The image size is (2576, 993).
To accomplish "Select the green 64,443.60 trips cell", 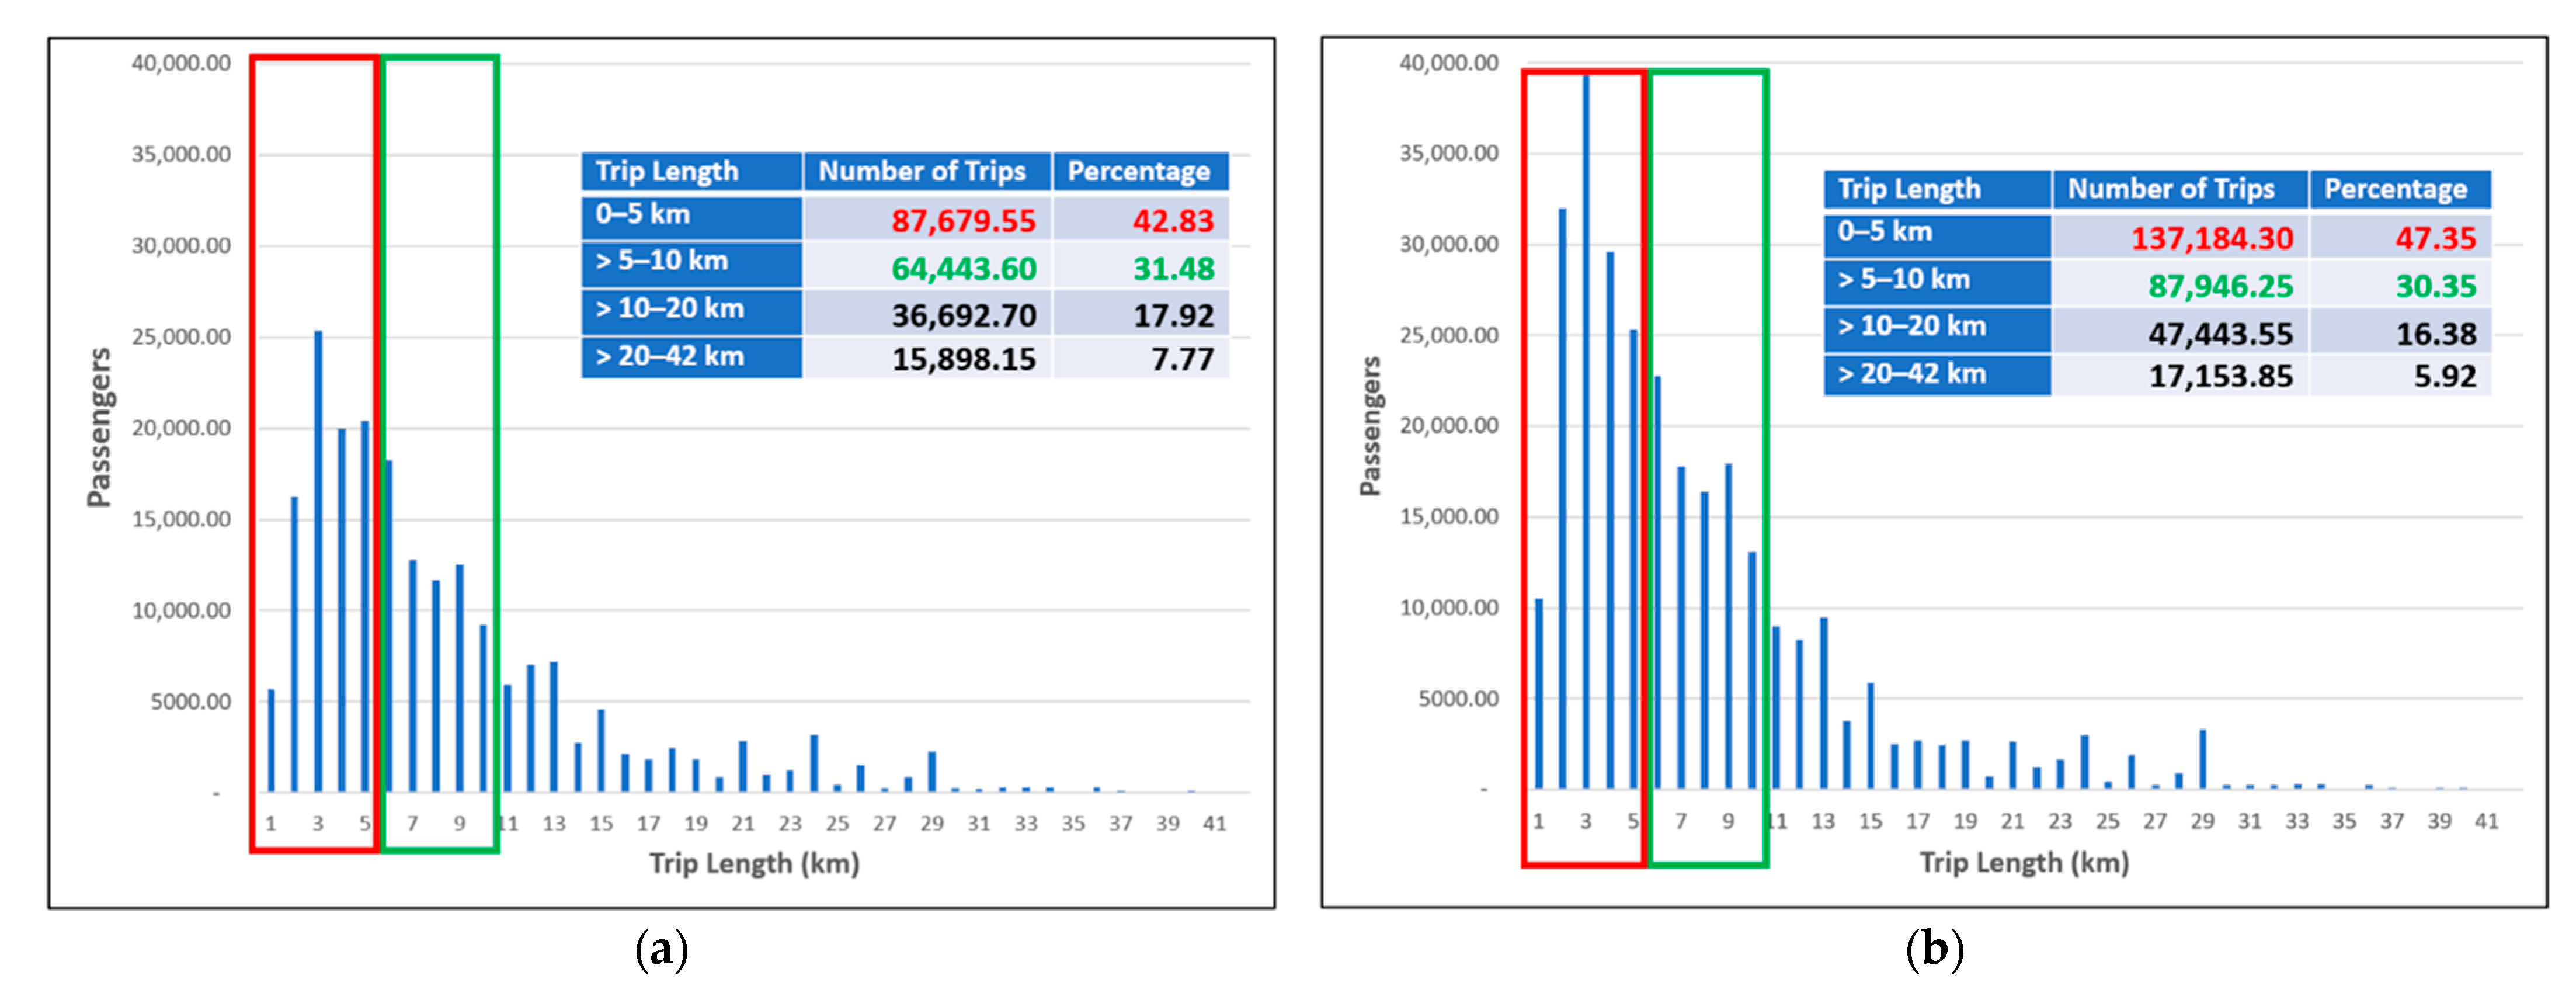I will click(x=962, y=268).
